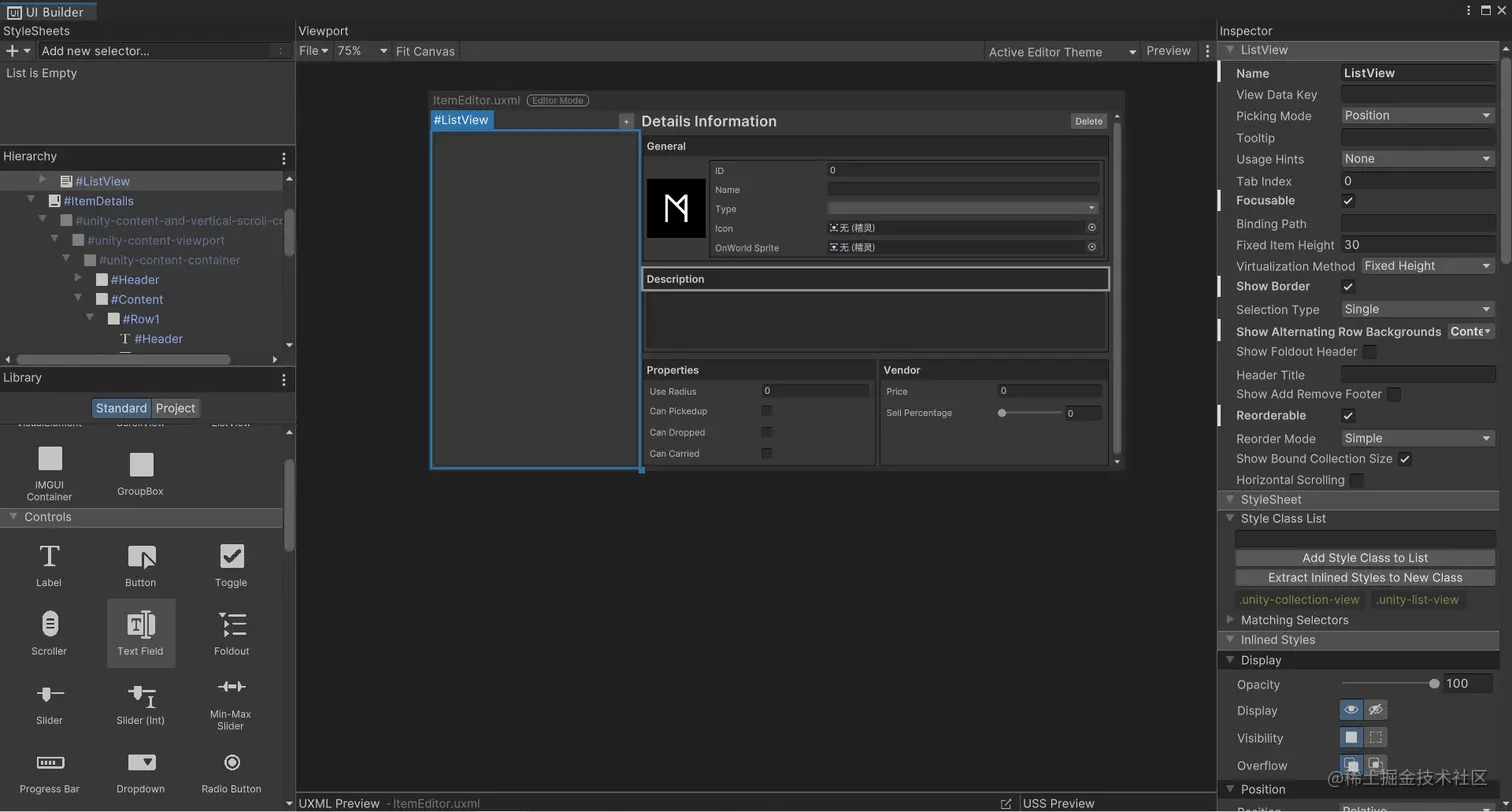Set Display to visible with the eye icon
Viewport: 1512px width, 812px height.
coord(1351,710)
